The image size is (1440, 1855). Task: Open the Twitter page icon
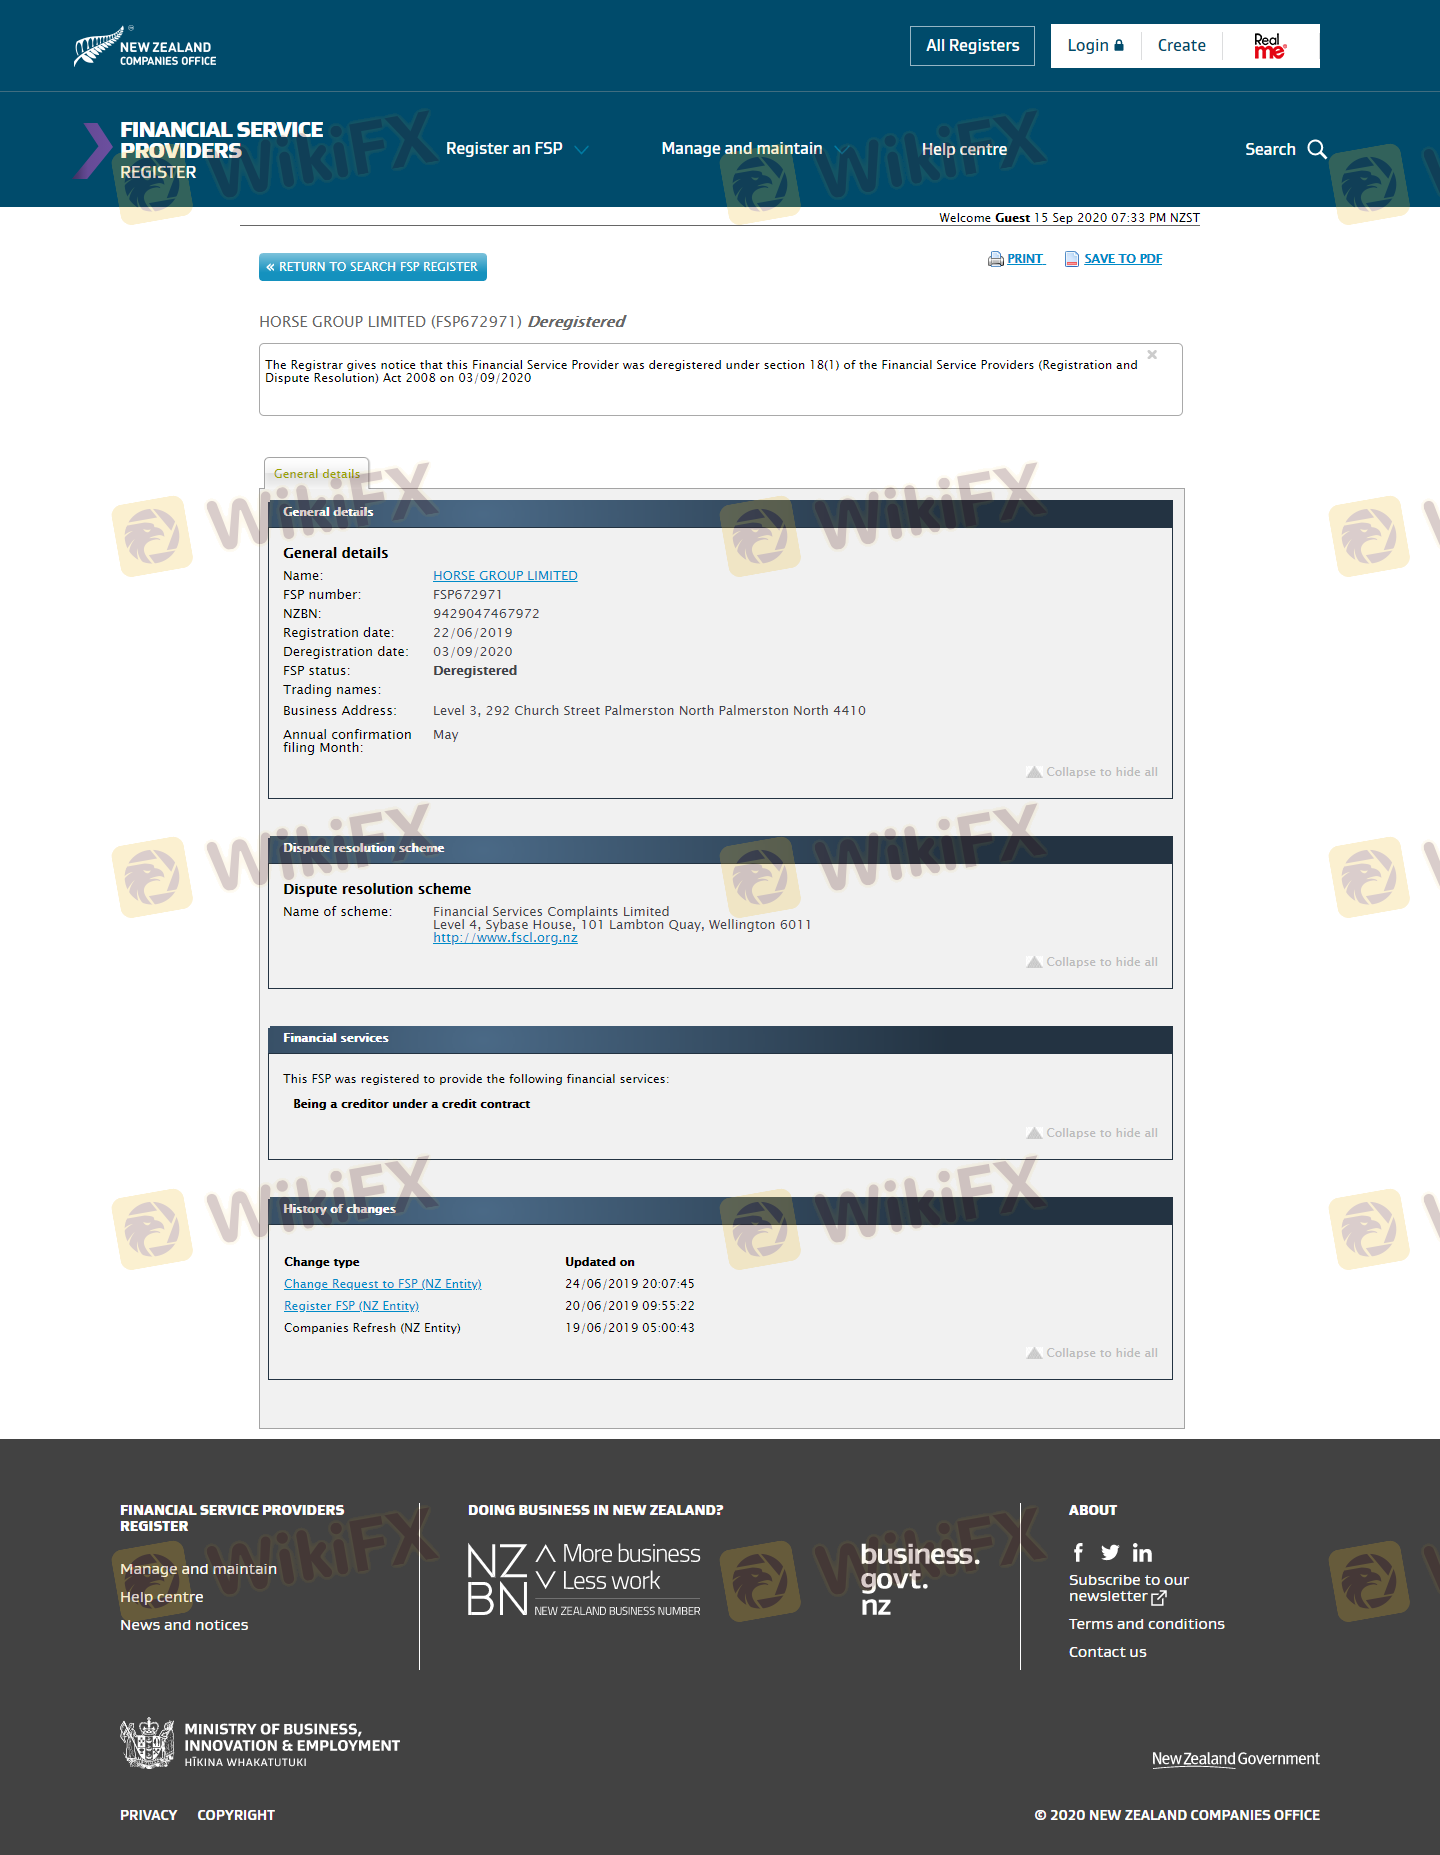click(1110, 1552)
